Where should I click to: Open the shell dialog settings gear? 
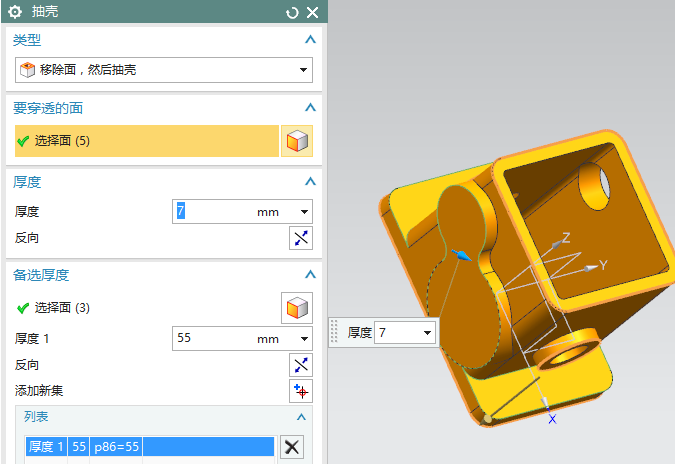click(x=15, y=12)
